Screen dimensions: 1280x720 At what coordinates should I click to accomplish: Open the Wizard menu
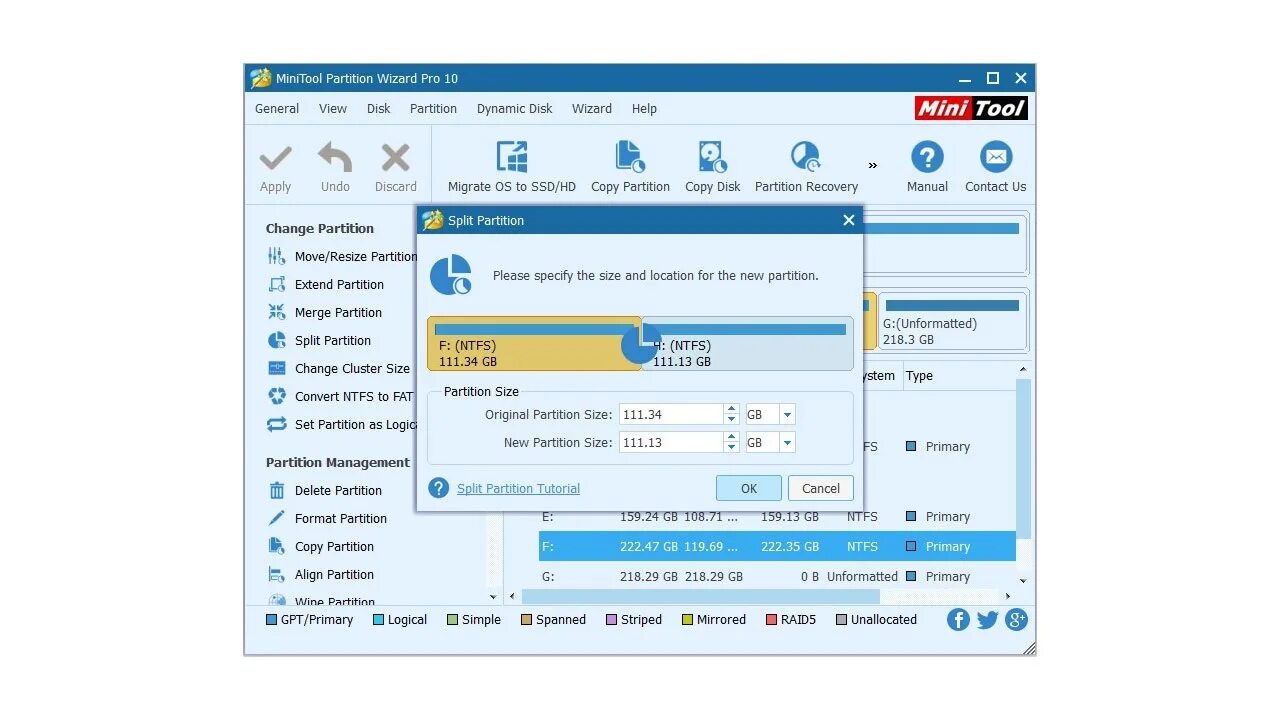click(x=592, y=109)
